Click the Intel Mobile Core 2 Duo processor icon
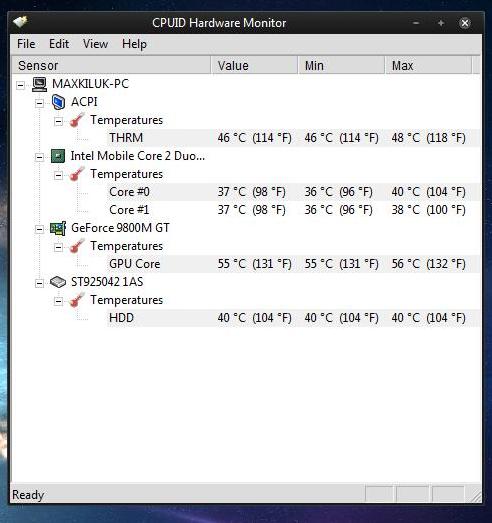This screenshot has width=492, height=523. 58,156
